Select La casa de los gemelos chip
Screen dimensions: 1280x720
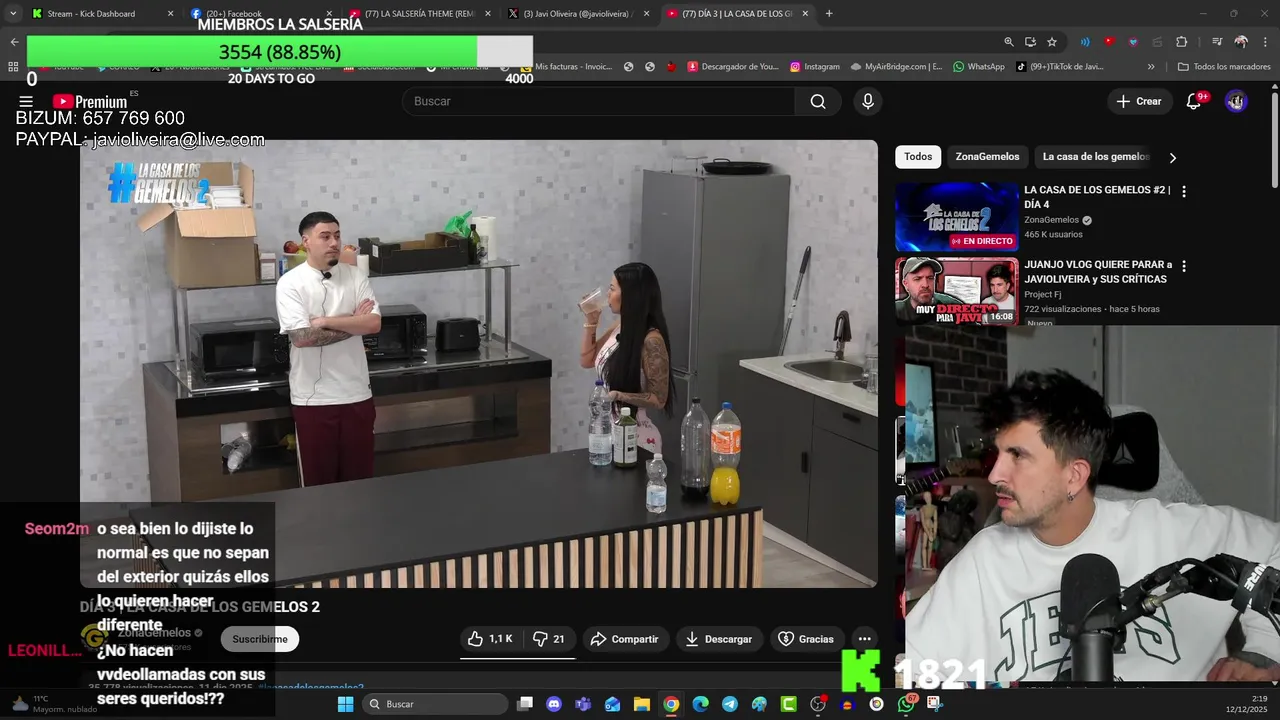coord(1096,157)
